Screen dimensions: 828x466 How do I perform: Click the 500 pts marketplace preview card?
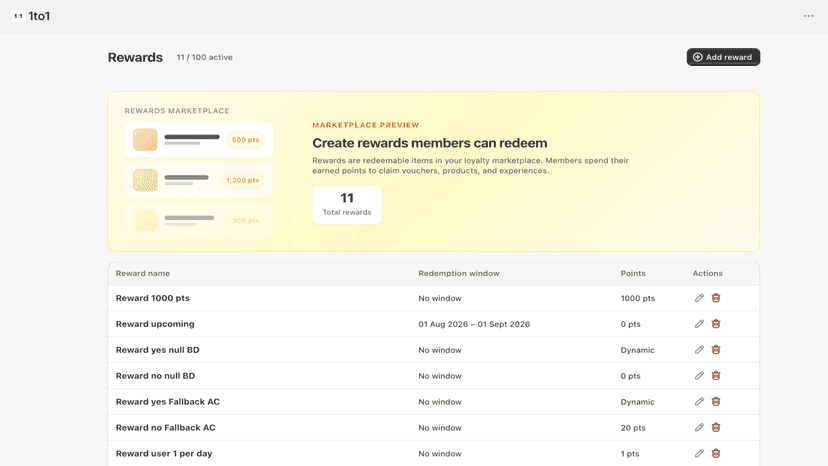coord(199,139)
